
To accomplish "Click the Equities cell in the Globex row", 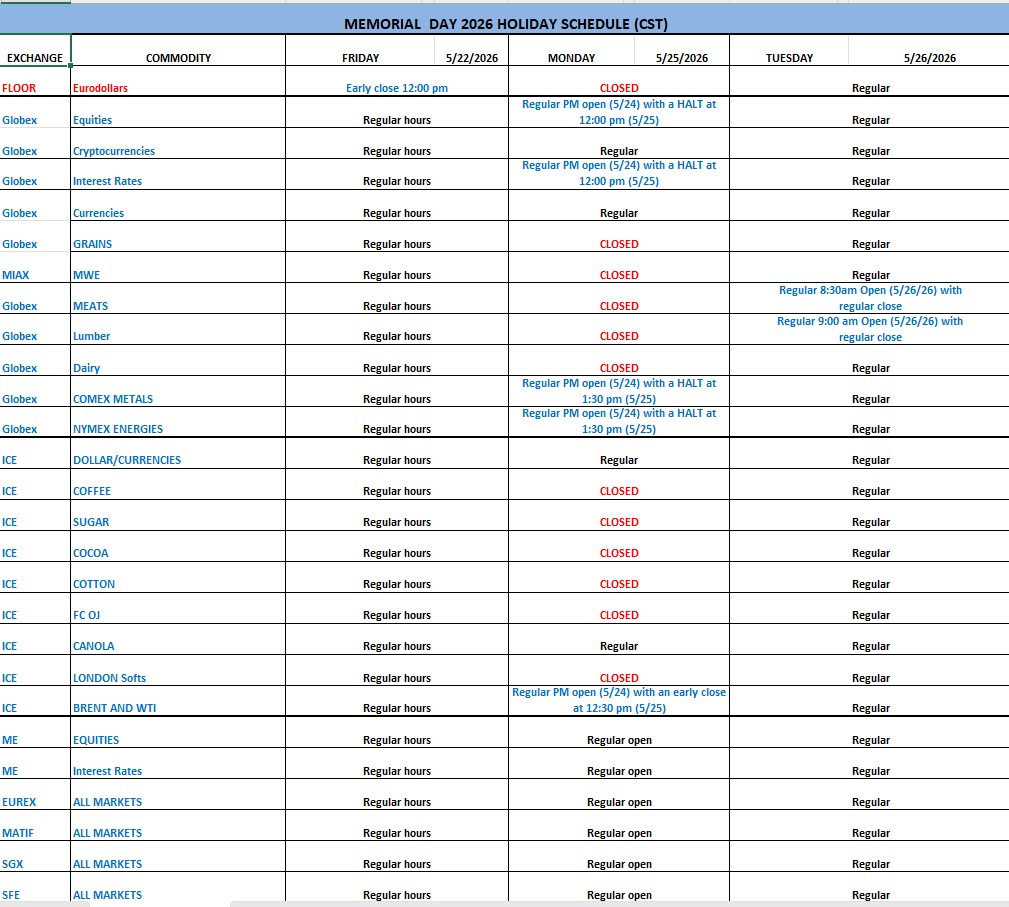I will (178, 113).
